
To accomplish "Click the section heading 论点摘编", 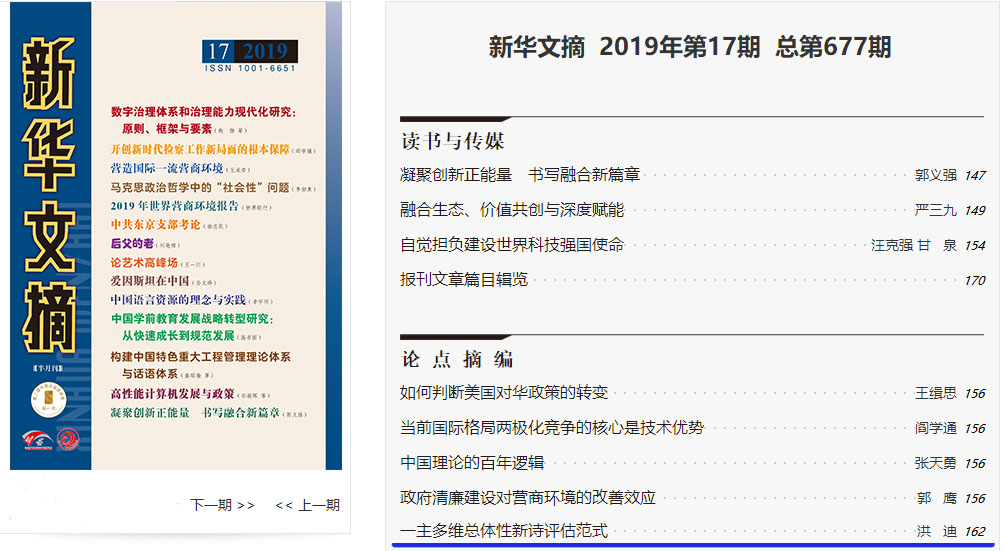I will [x=457, y=360].
